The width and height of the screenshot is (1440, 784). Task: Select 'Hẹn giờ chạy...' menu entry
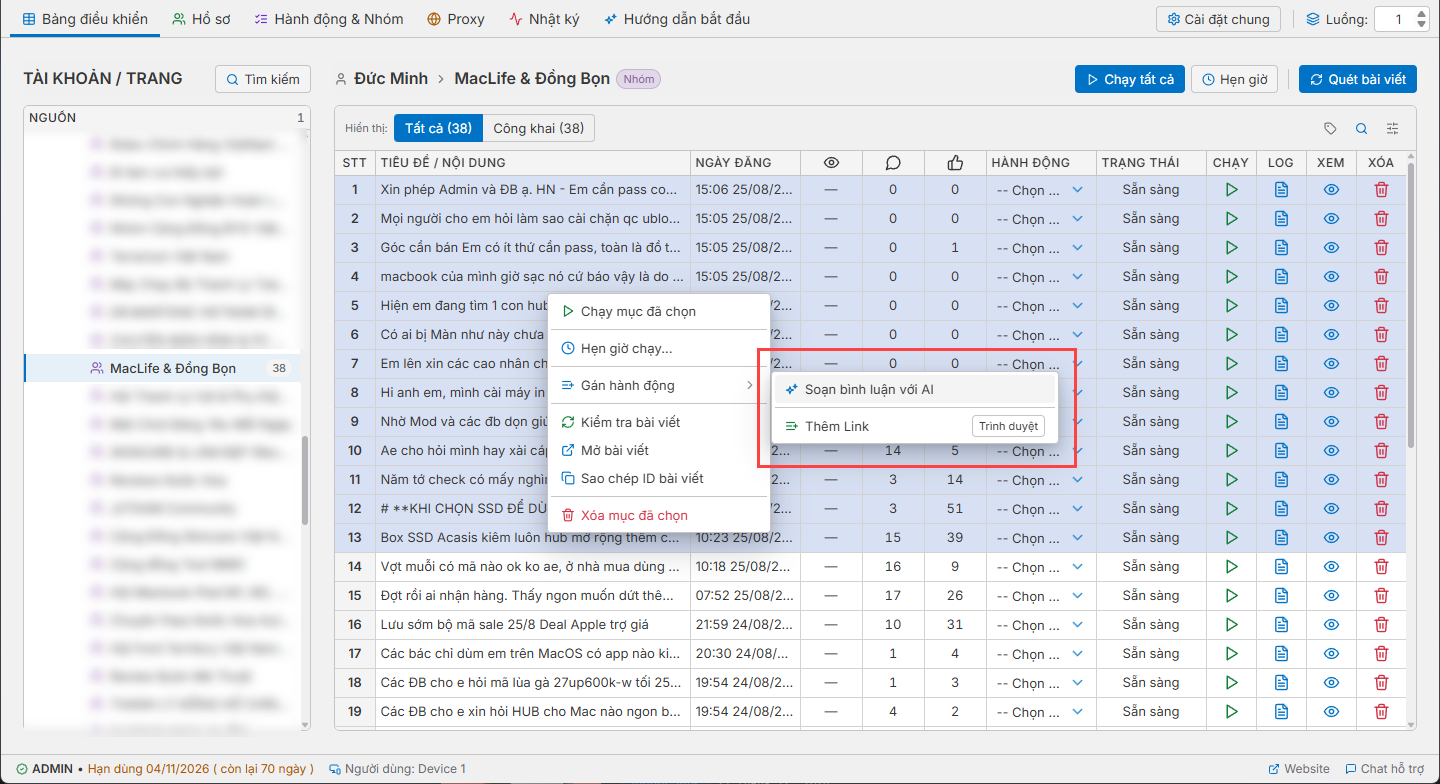(659, 348)
